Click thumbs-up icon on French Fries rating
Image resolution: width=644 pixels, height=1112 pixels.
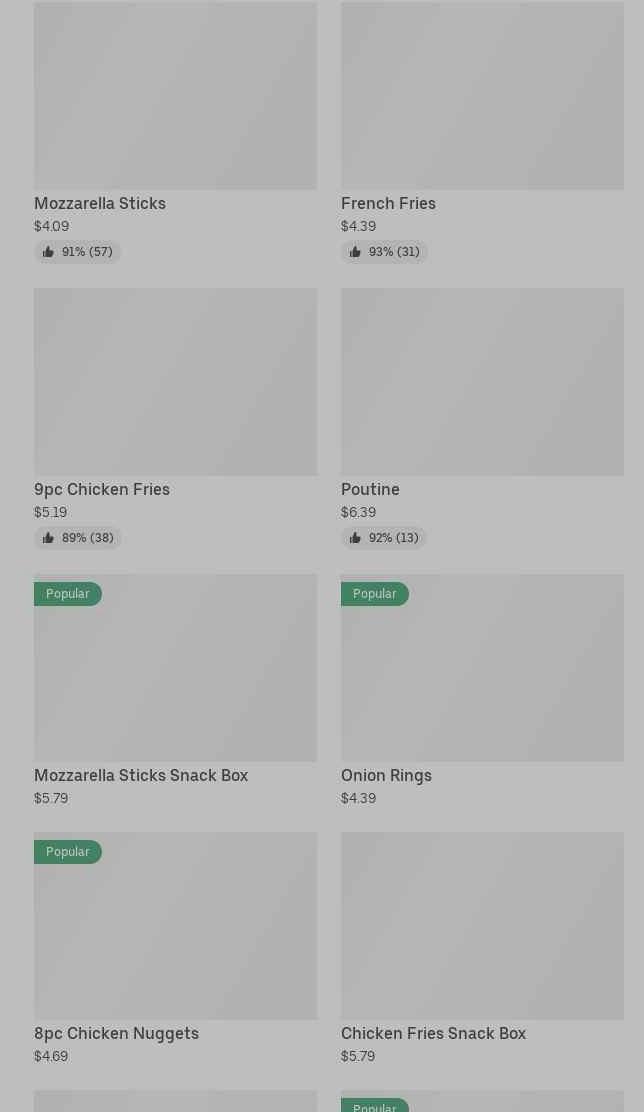[x=355, y=252]
